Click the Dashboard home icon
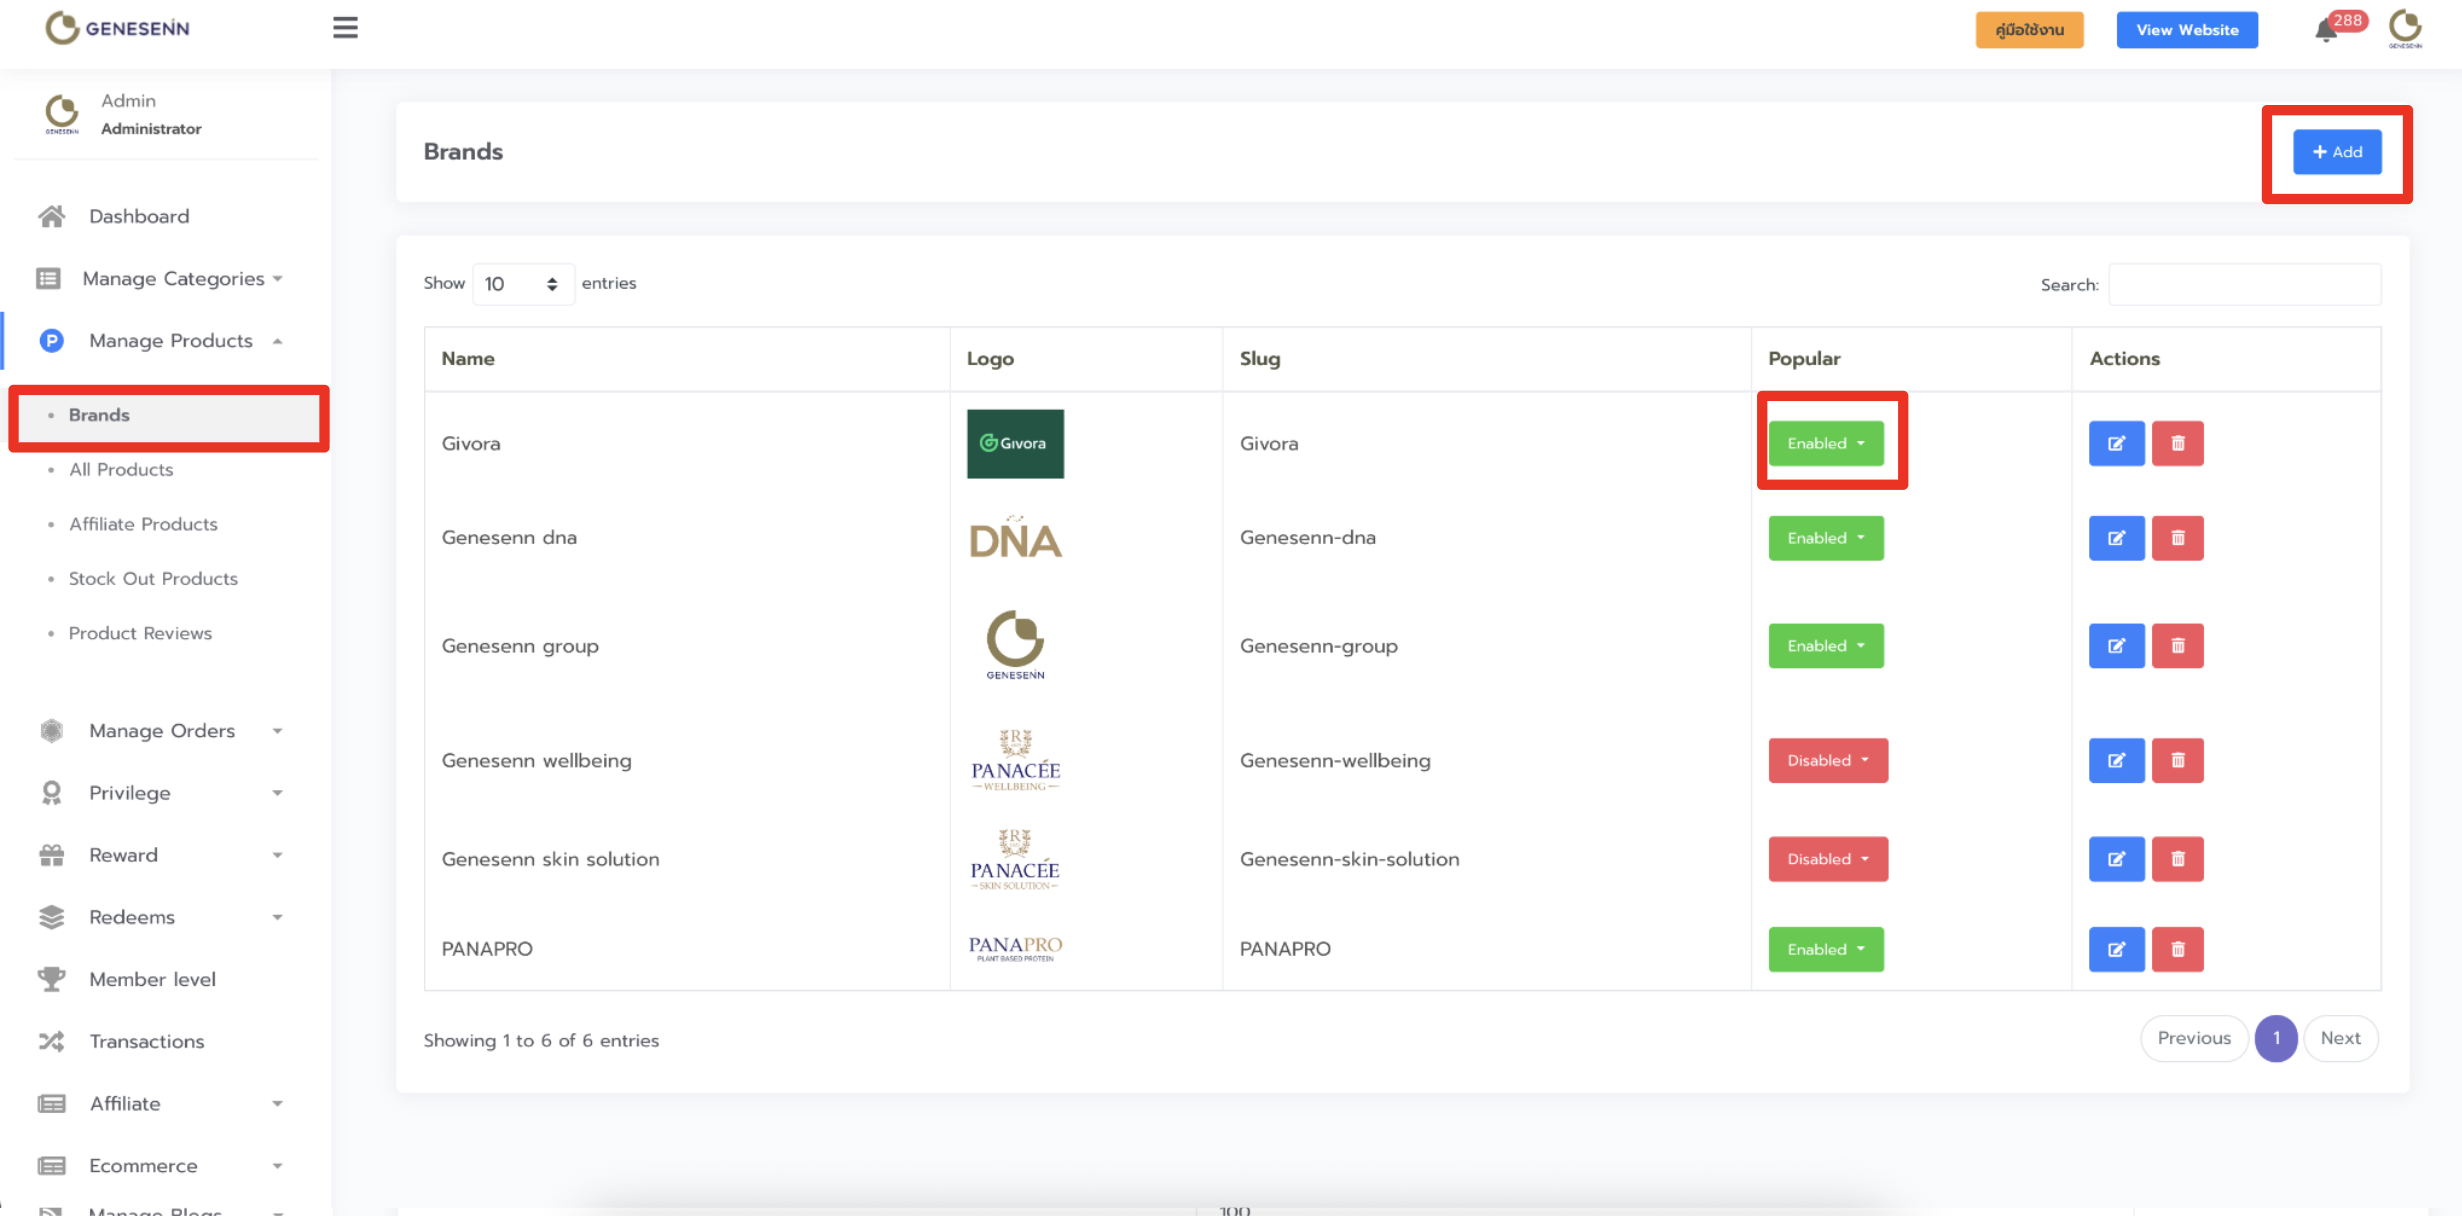This screenshot has height=1216, width=2462. point(52,216)
